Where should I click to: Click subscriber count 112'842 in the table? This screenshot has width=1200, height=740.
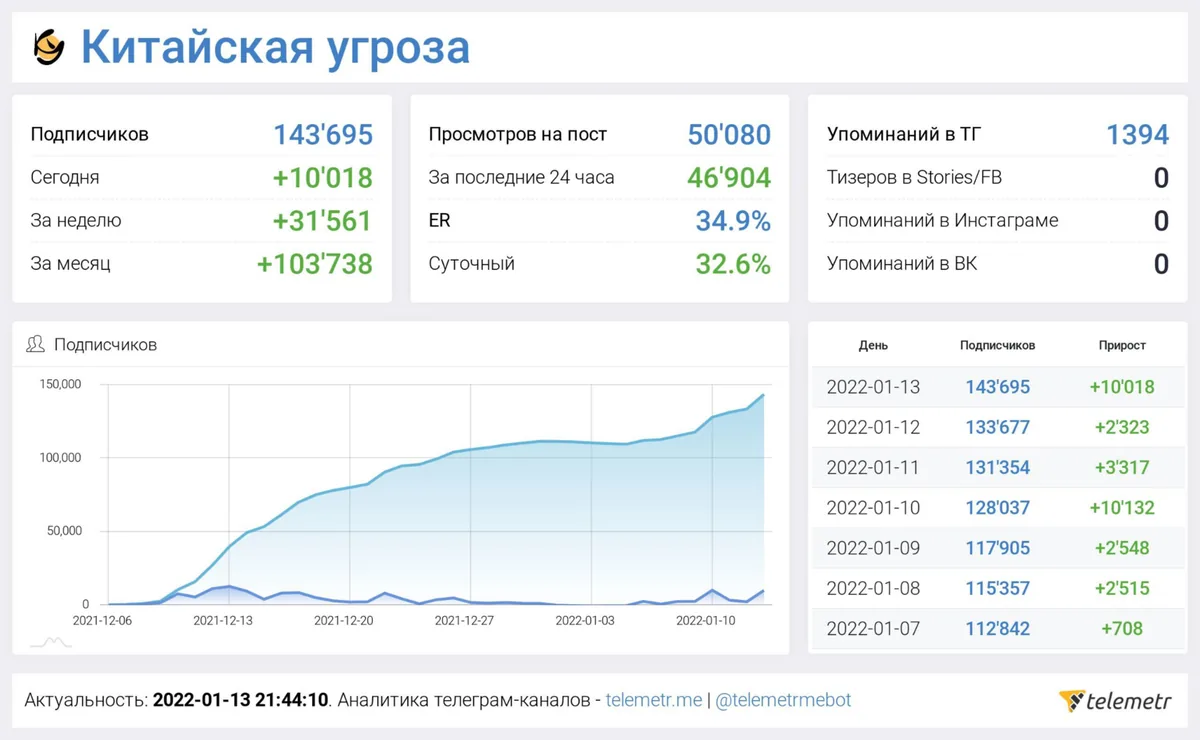tap(998, 628)
